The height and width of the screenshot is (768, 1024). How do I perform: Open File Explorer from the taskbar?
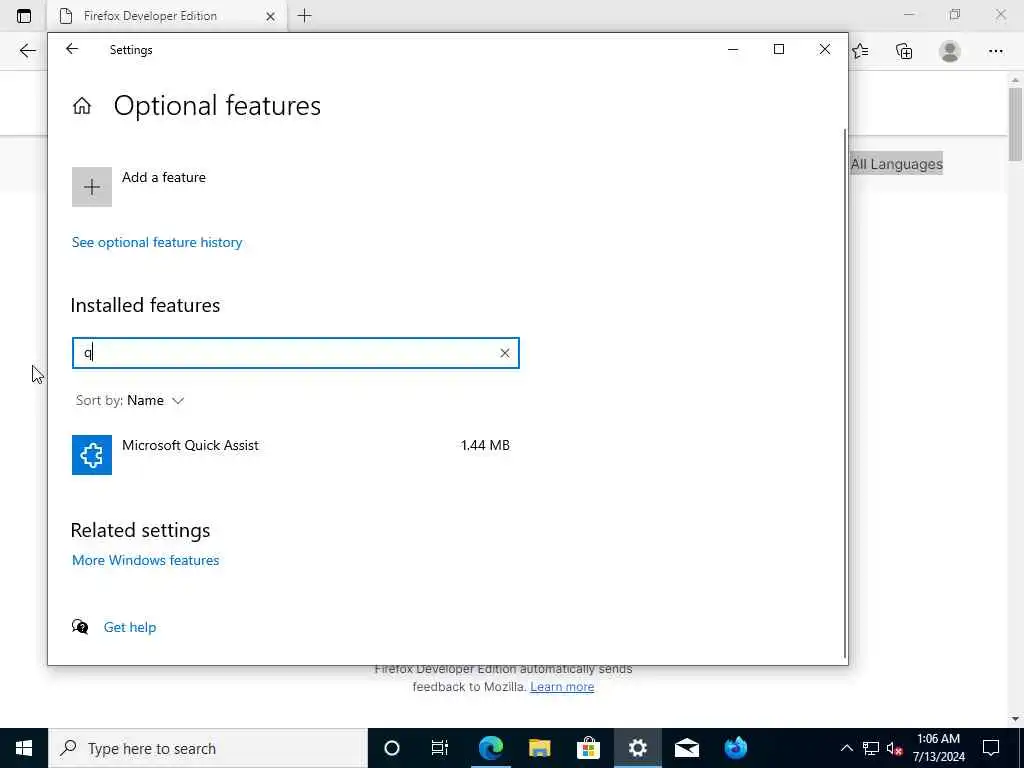coord(539,748)
